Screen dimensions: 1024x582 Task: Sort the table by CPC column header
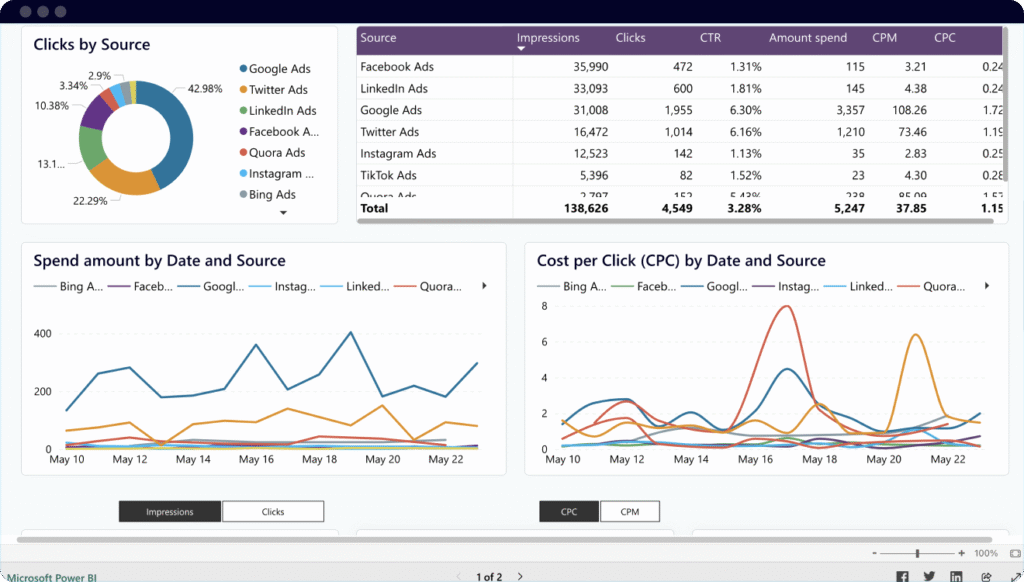point(944,38)
